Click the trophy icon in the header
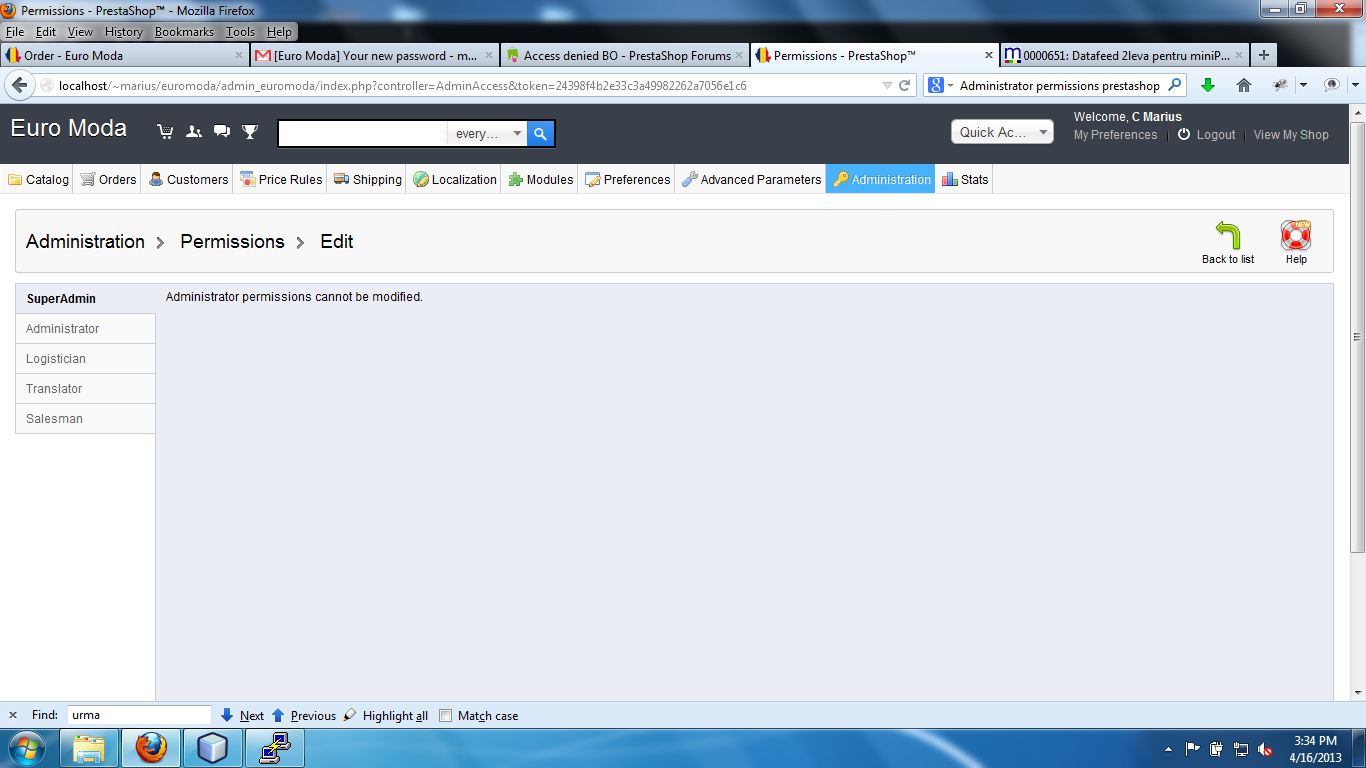This screenshot has width=1366, height=768. pyautogui.click(x=250, y=132)
